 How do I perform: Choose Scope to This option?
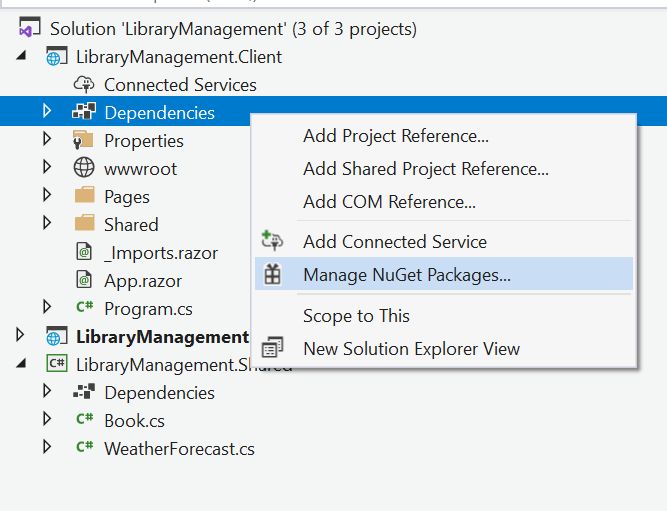(356, 316)
